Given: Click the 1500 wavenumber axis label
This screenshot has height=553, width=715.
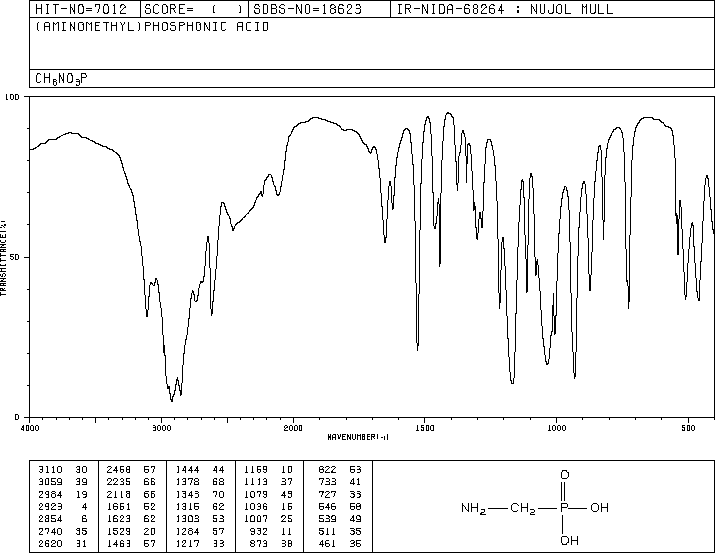Looking at the screenshot, I should tap(425, 428).
